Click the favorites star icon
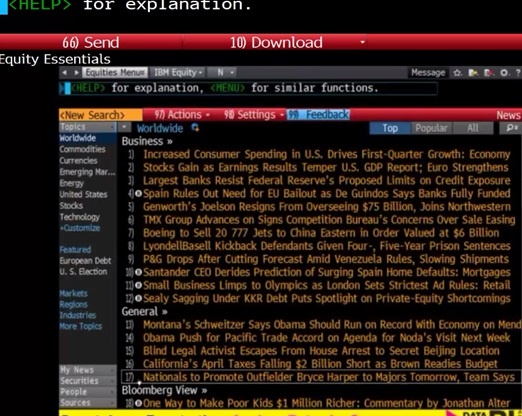The height and width of the screenshot is (416, 522). [457, 73]
